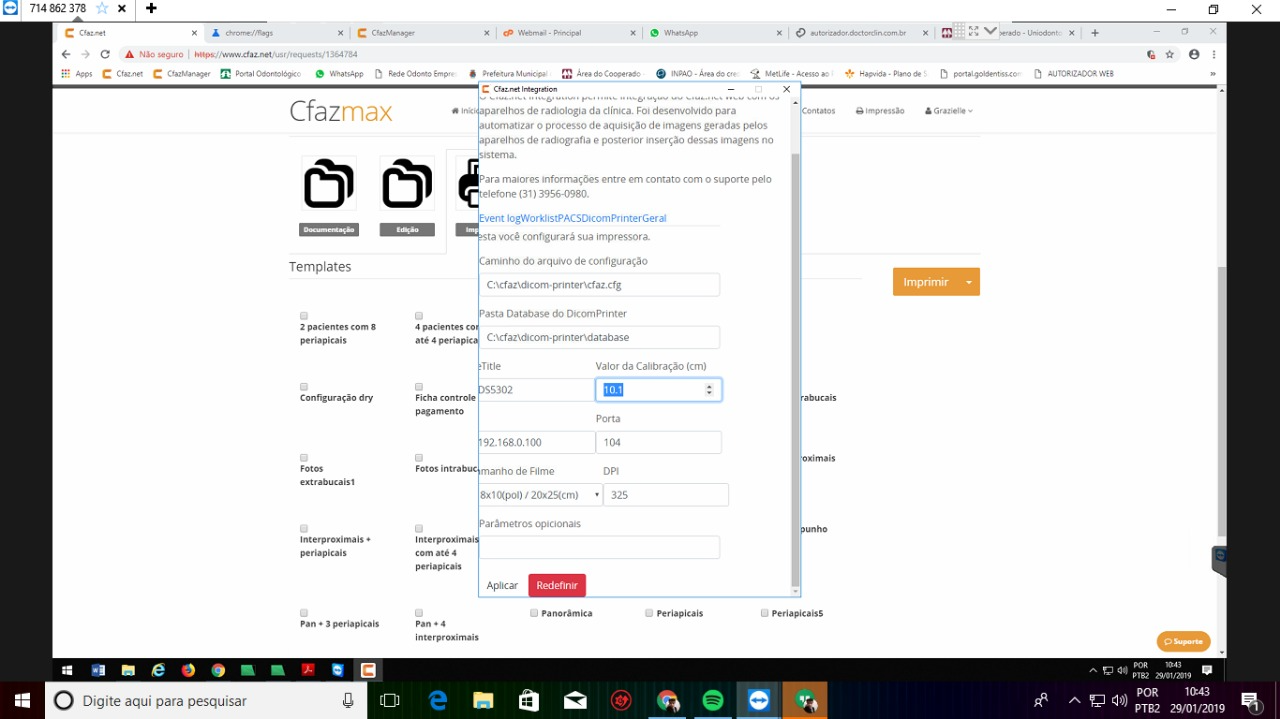1280x719 pixels.
Task: Open Firefox on the remote taskbar
Action: (x=188, y=670)
